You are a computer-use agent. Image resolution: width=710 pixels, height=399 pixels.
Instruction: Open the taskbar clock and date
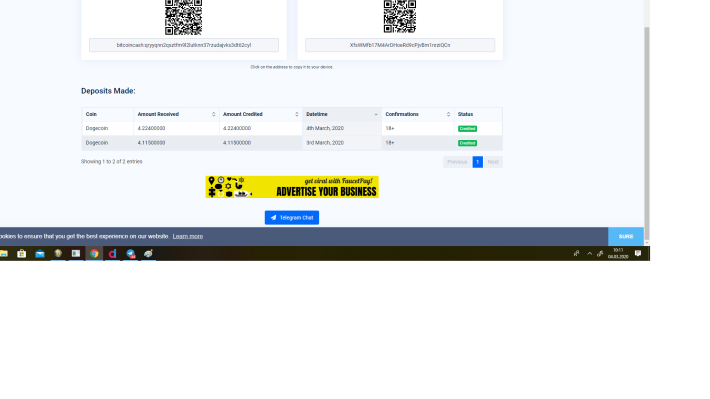point(618,254)
